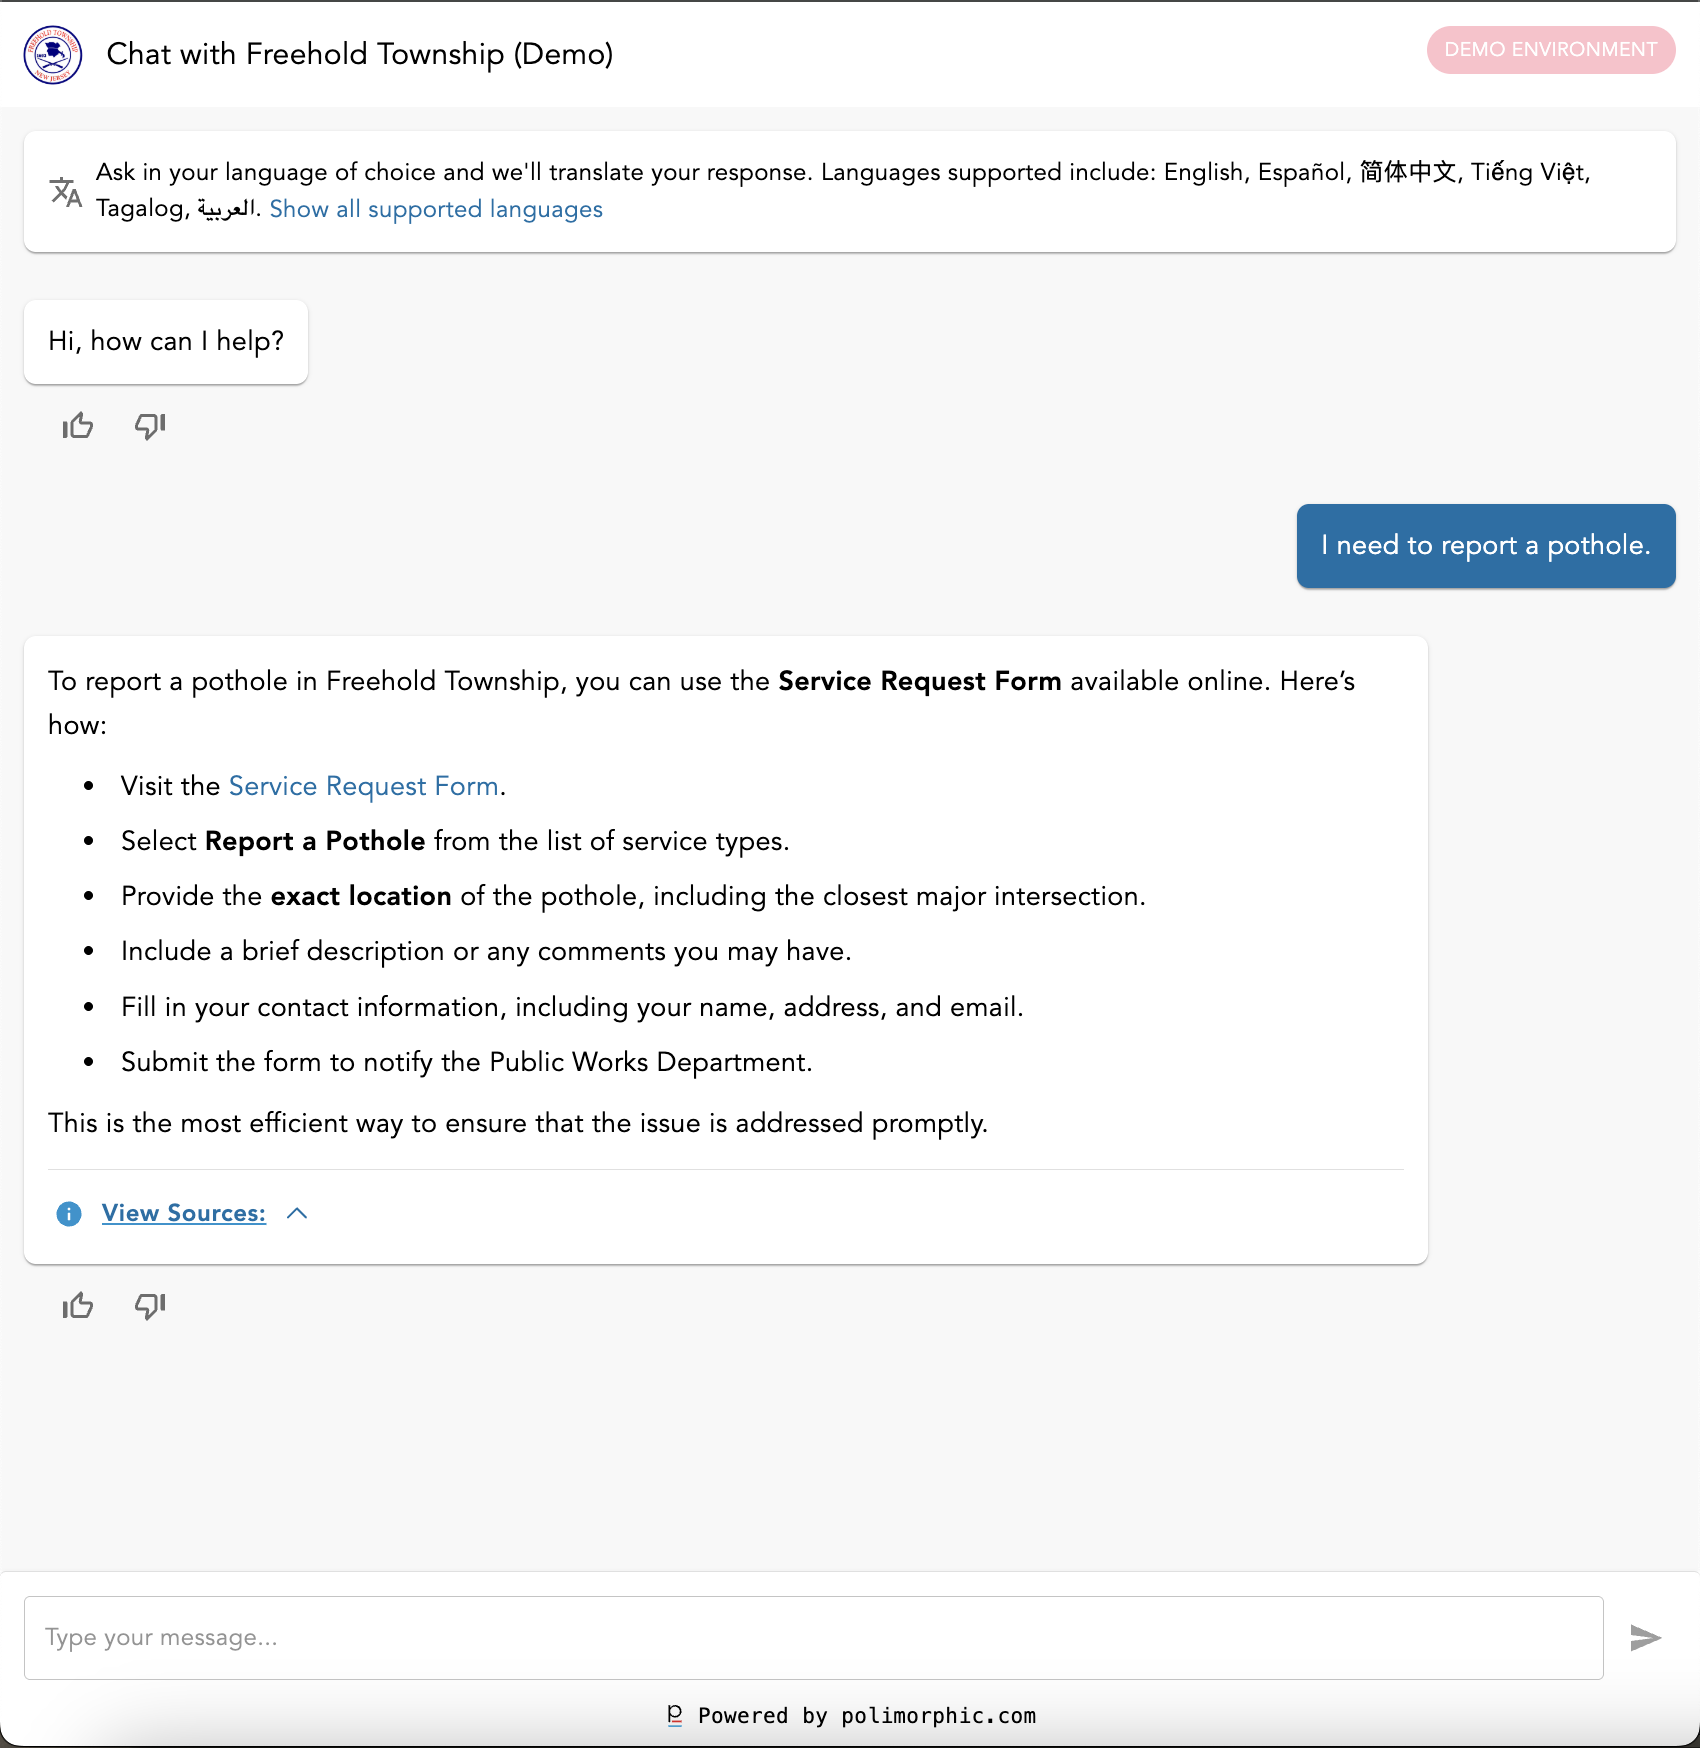Viewport: 1700px width, 1748px height.
Task: Click the Demo Environment badge
Action: coord(1550,50)
